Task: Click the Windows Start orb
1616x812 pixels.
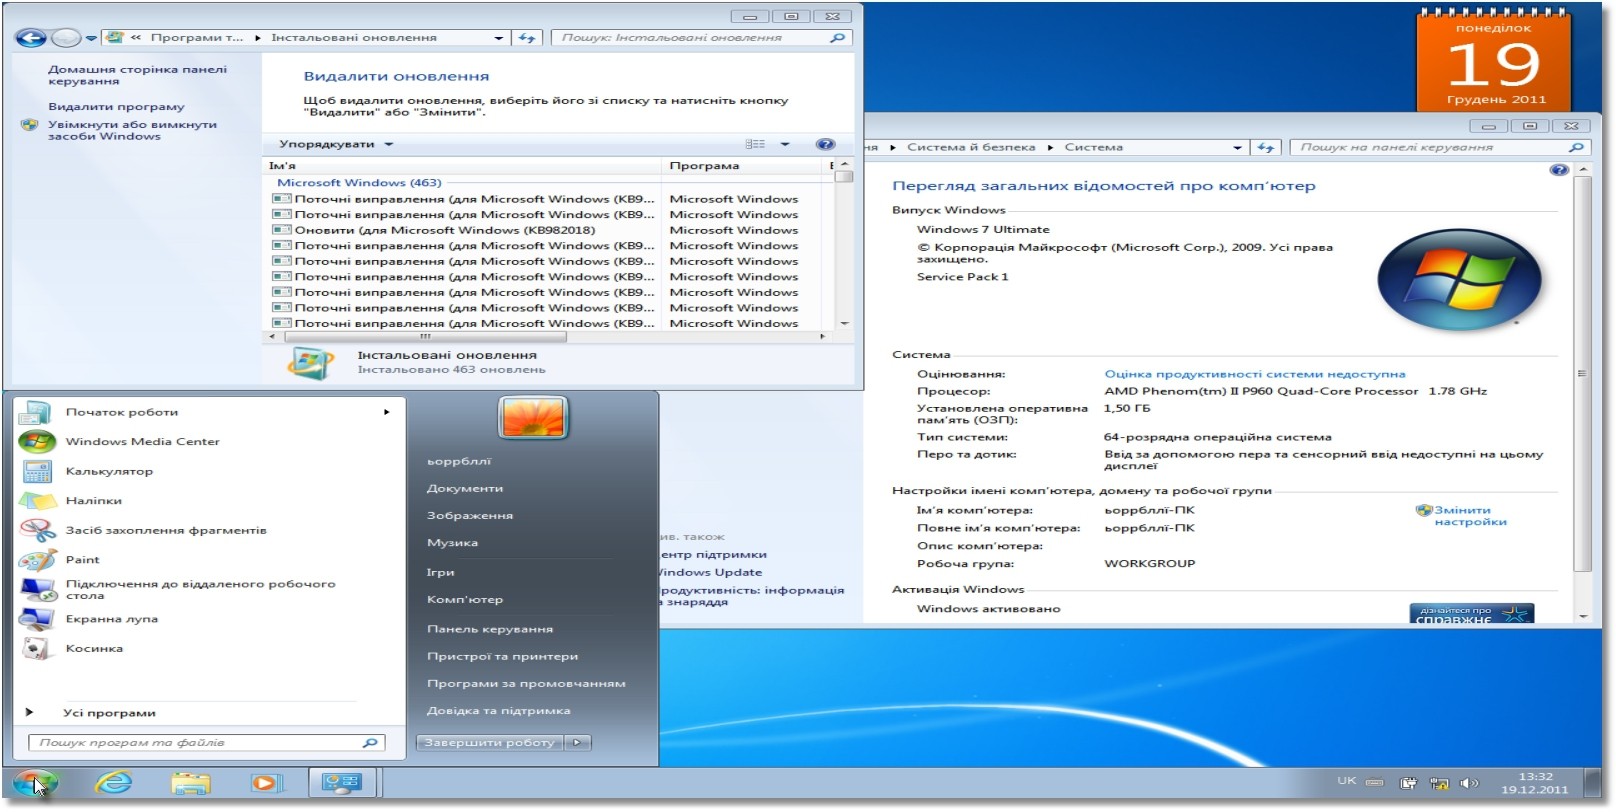Action: 35,783
